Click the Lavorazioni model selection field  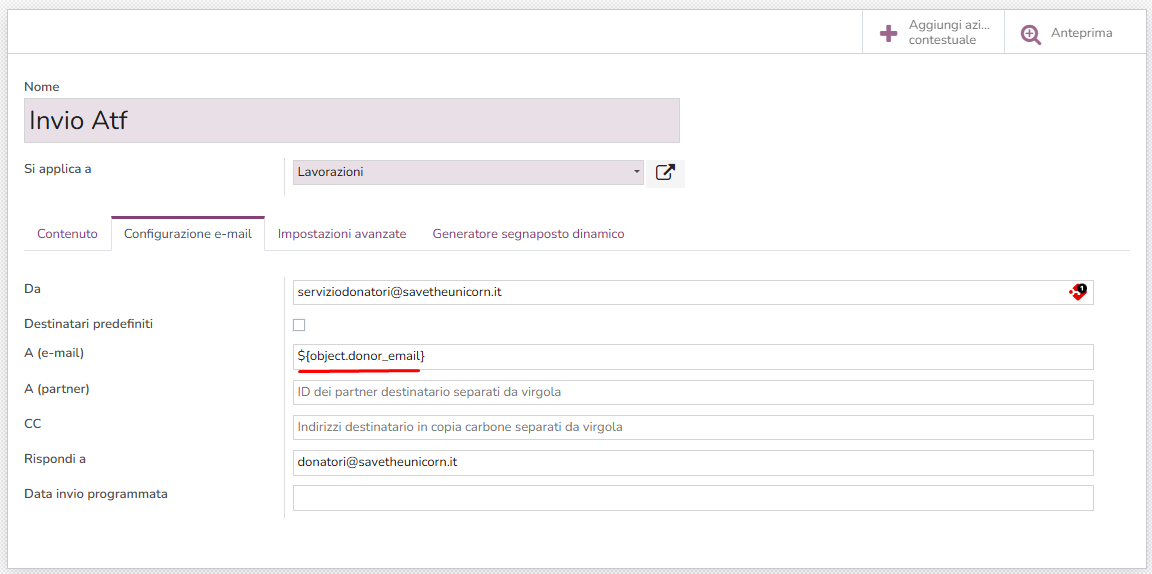(460, 172)
